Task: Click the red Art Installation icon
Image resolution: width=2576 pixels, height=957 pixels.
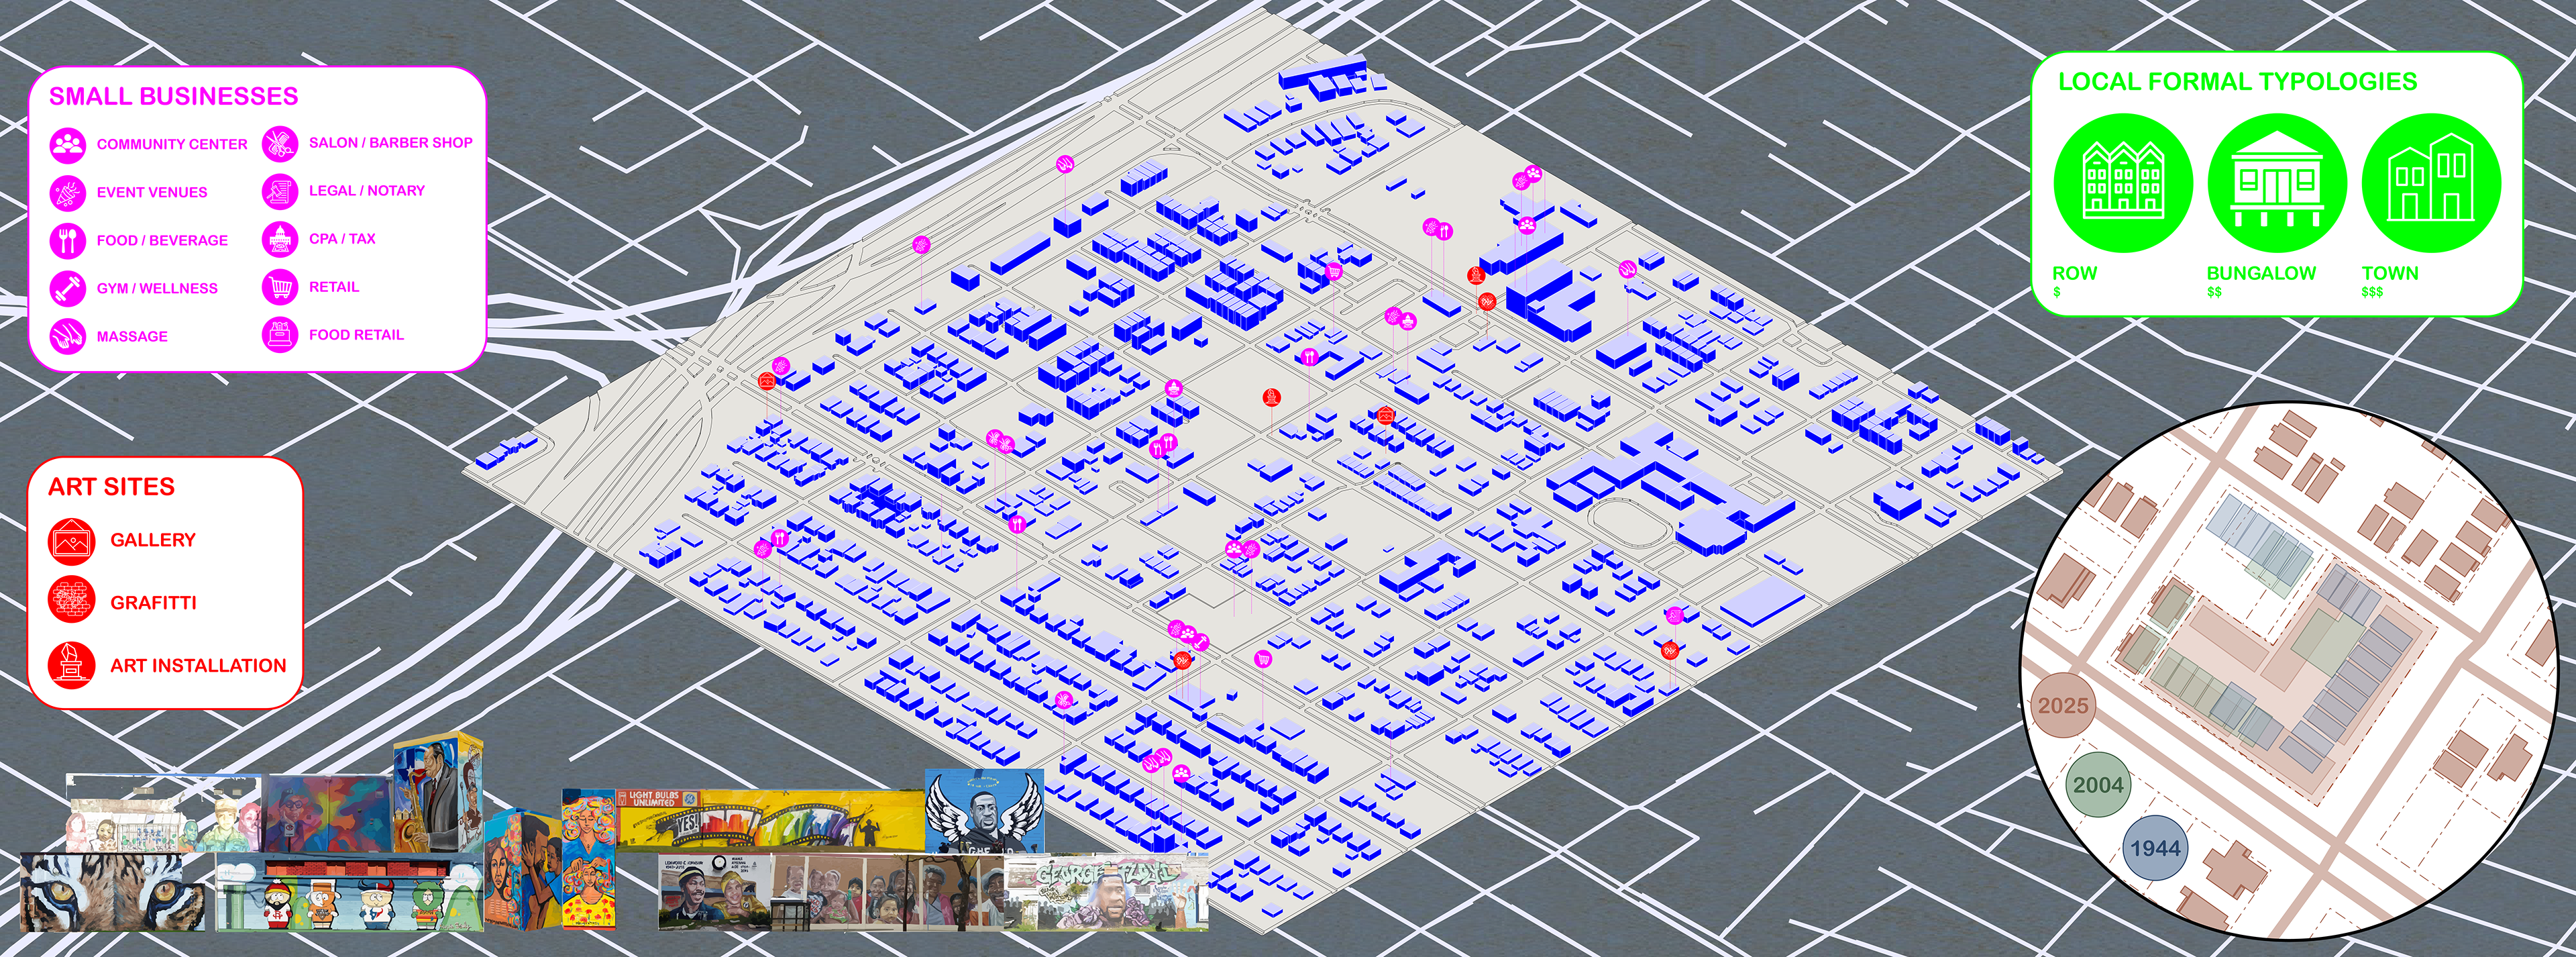Action: (72, 665)
